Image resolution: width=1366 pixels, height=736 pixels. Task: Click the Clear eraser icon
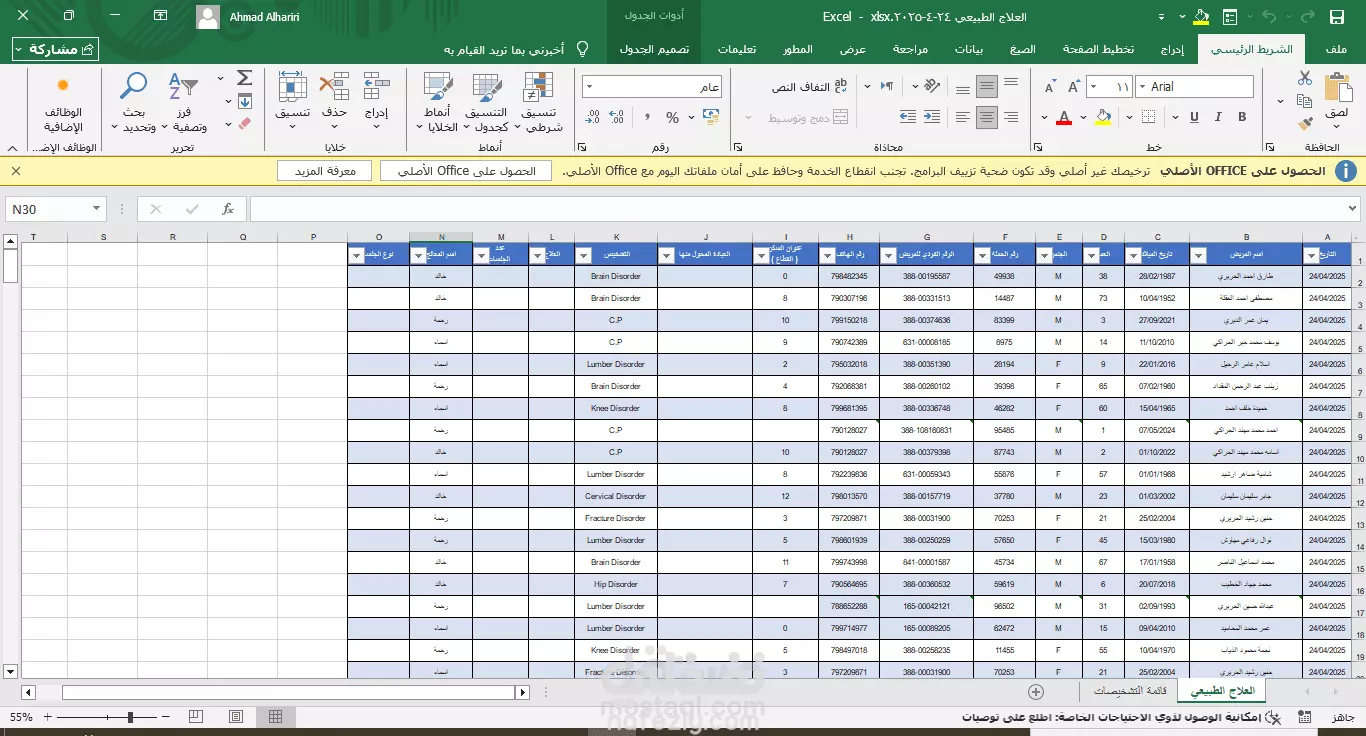tap(244, 124)
